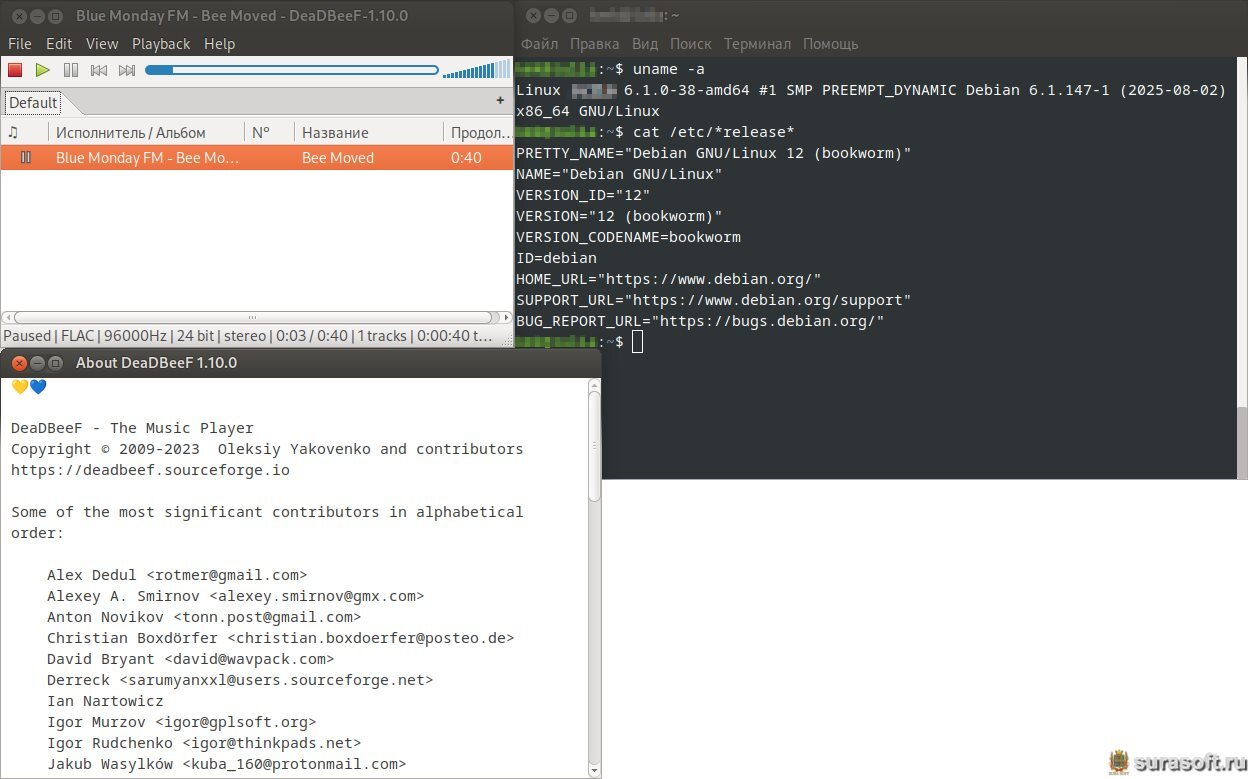
Task: Open the Поиск menu in the terminal
Action: point(691,44)
